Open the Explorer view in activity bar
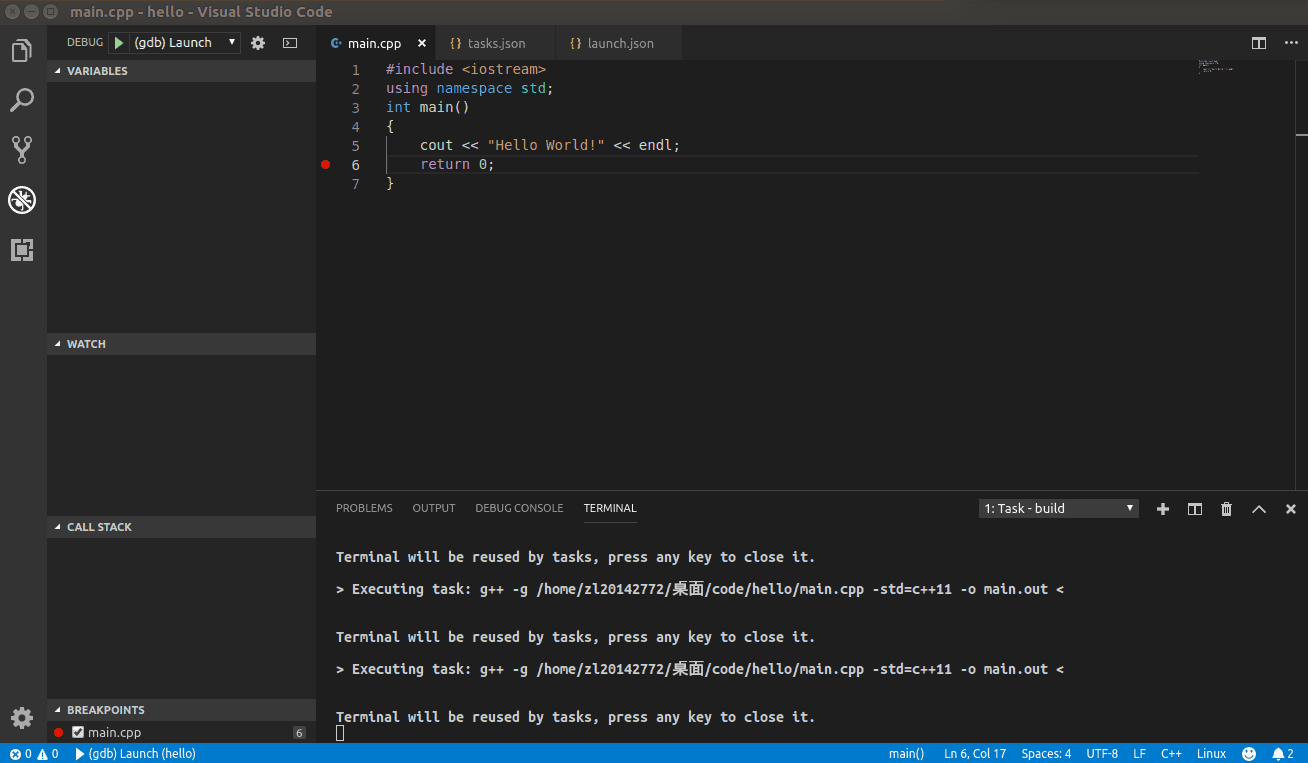 (22, 51)
